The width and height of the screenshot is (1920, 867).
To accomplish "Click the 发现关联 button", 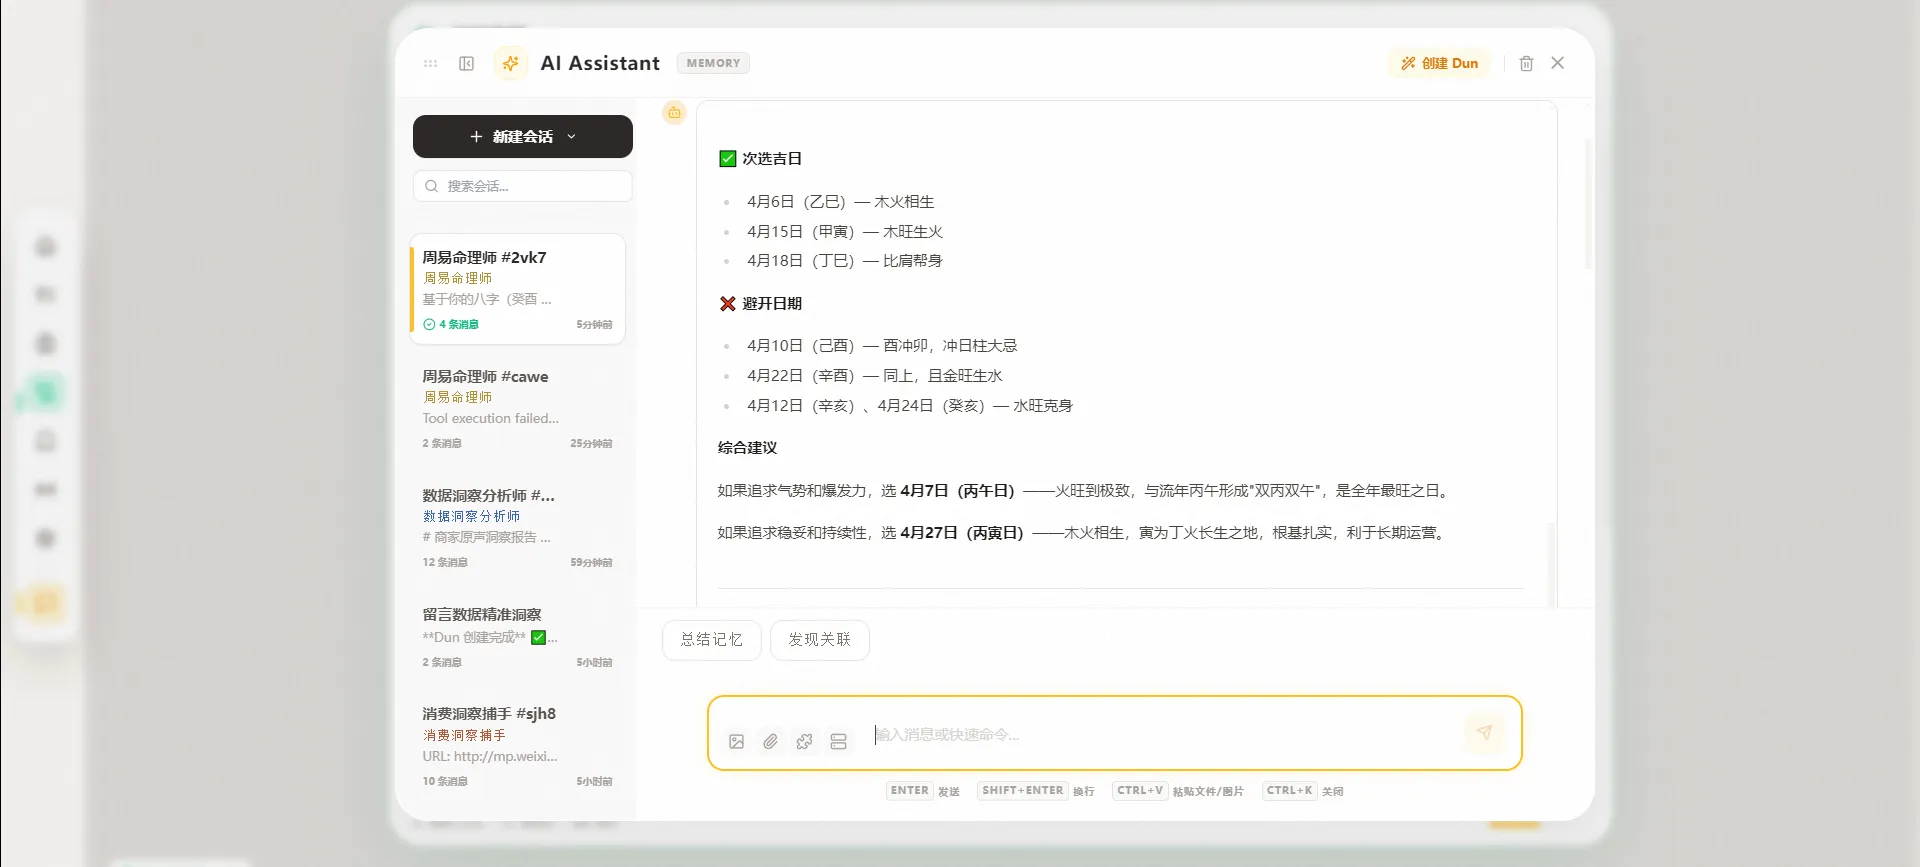I will (x=819, y=640).
